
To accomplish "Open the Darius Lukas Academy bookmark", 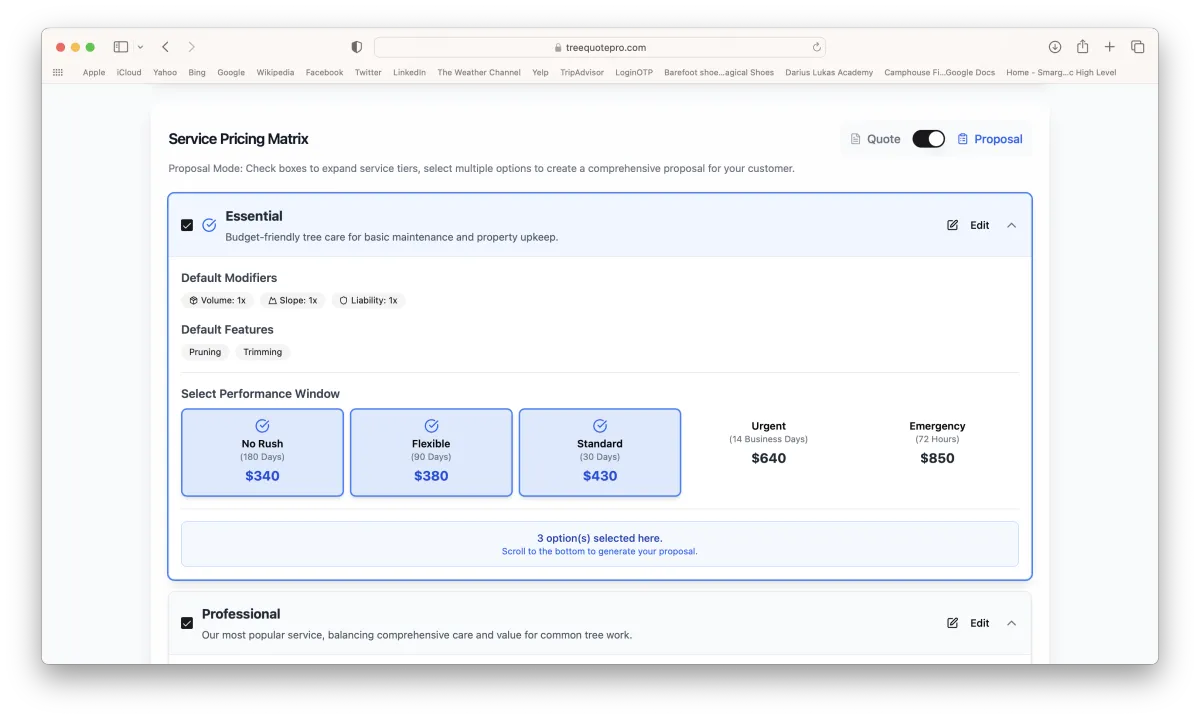I will click(x=829, y=72).
